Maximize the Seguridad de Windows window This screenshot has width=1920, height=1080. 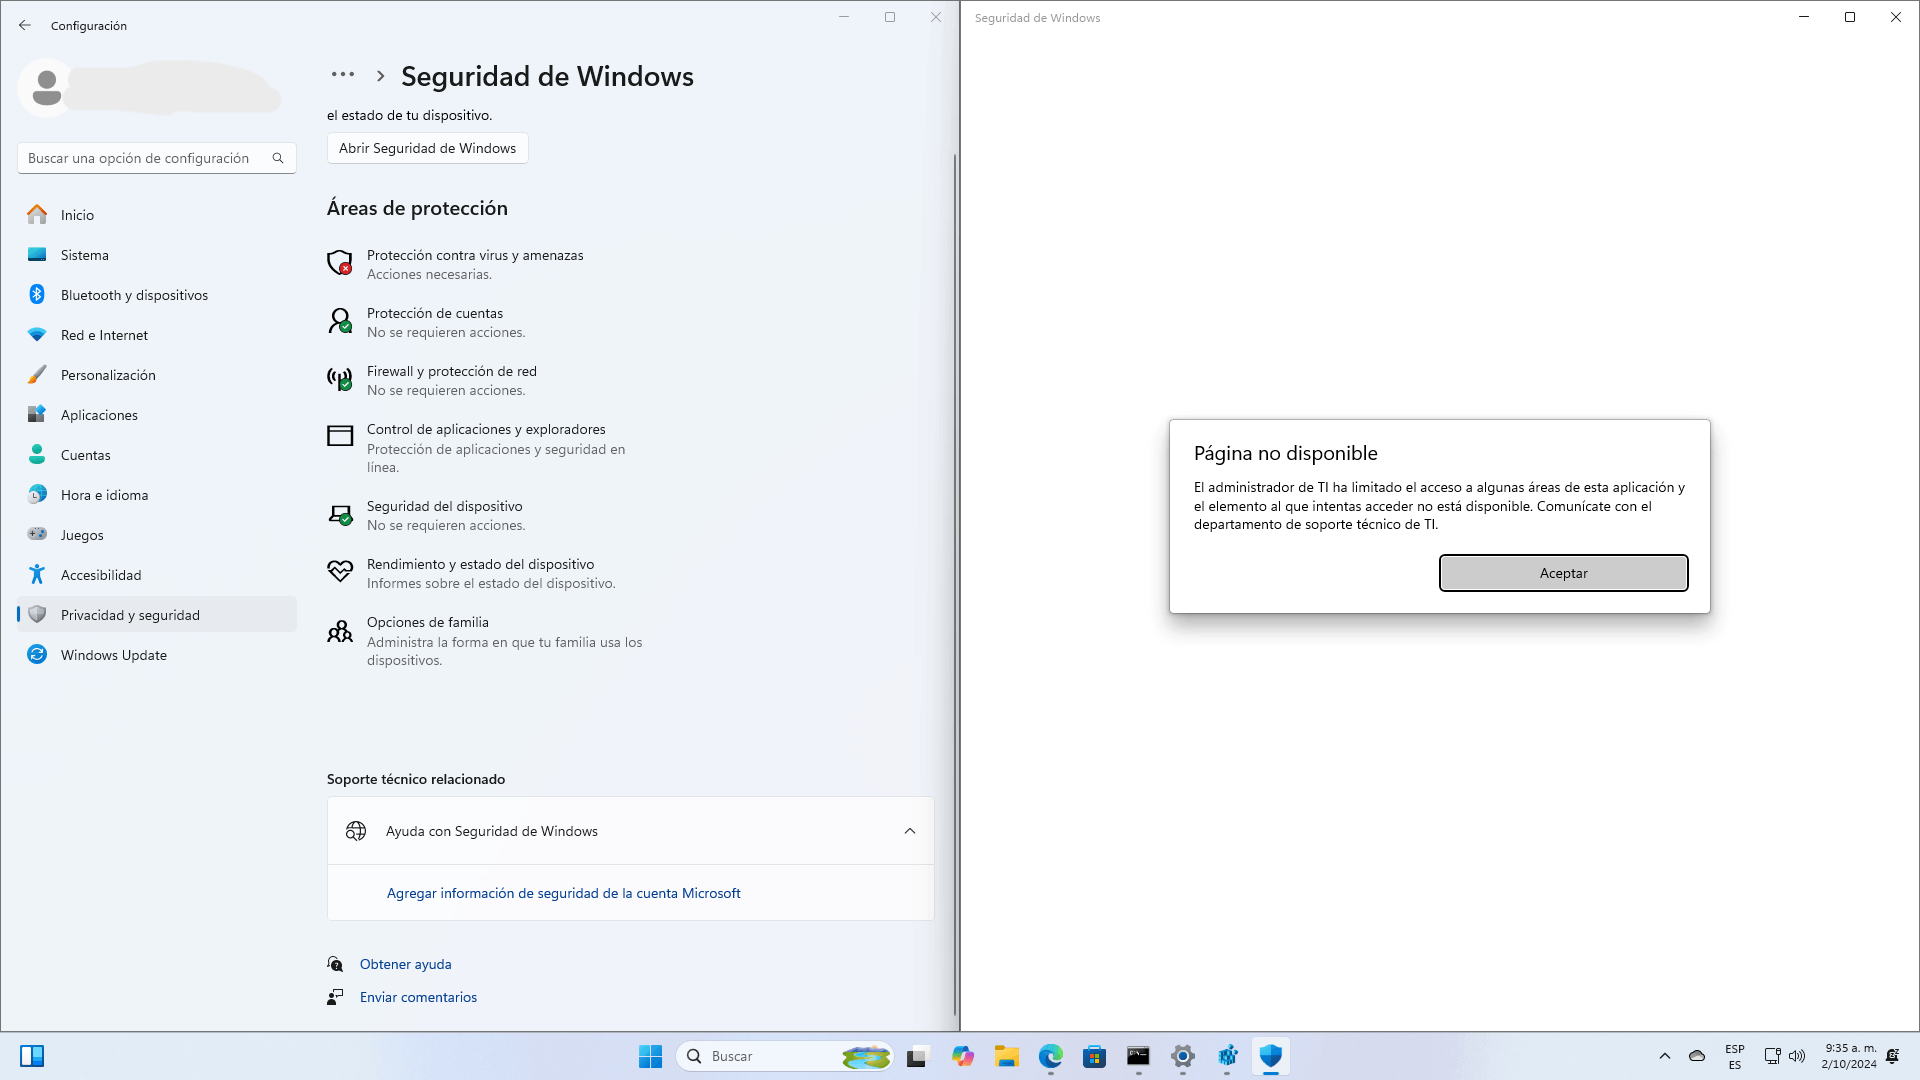point(1850,17)
